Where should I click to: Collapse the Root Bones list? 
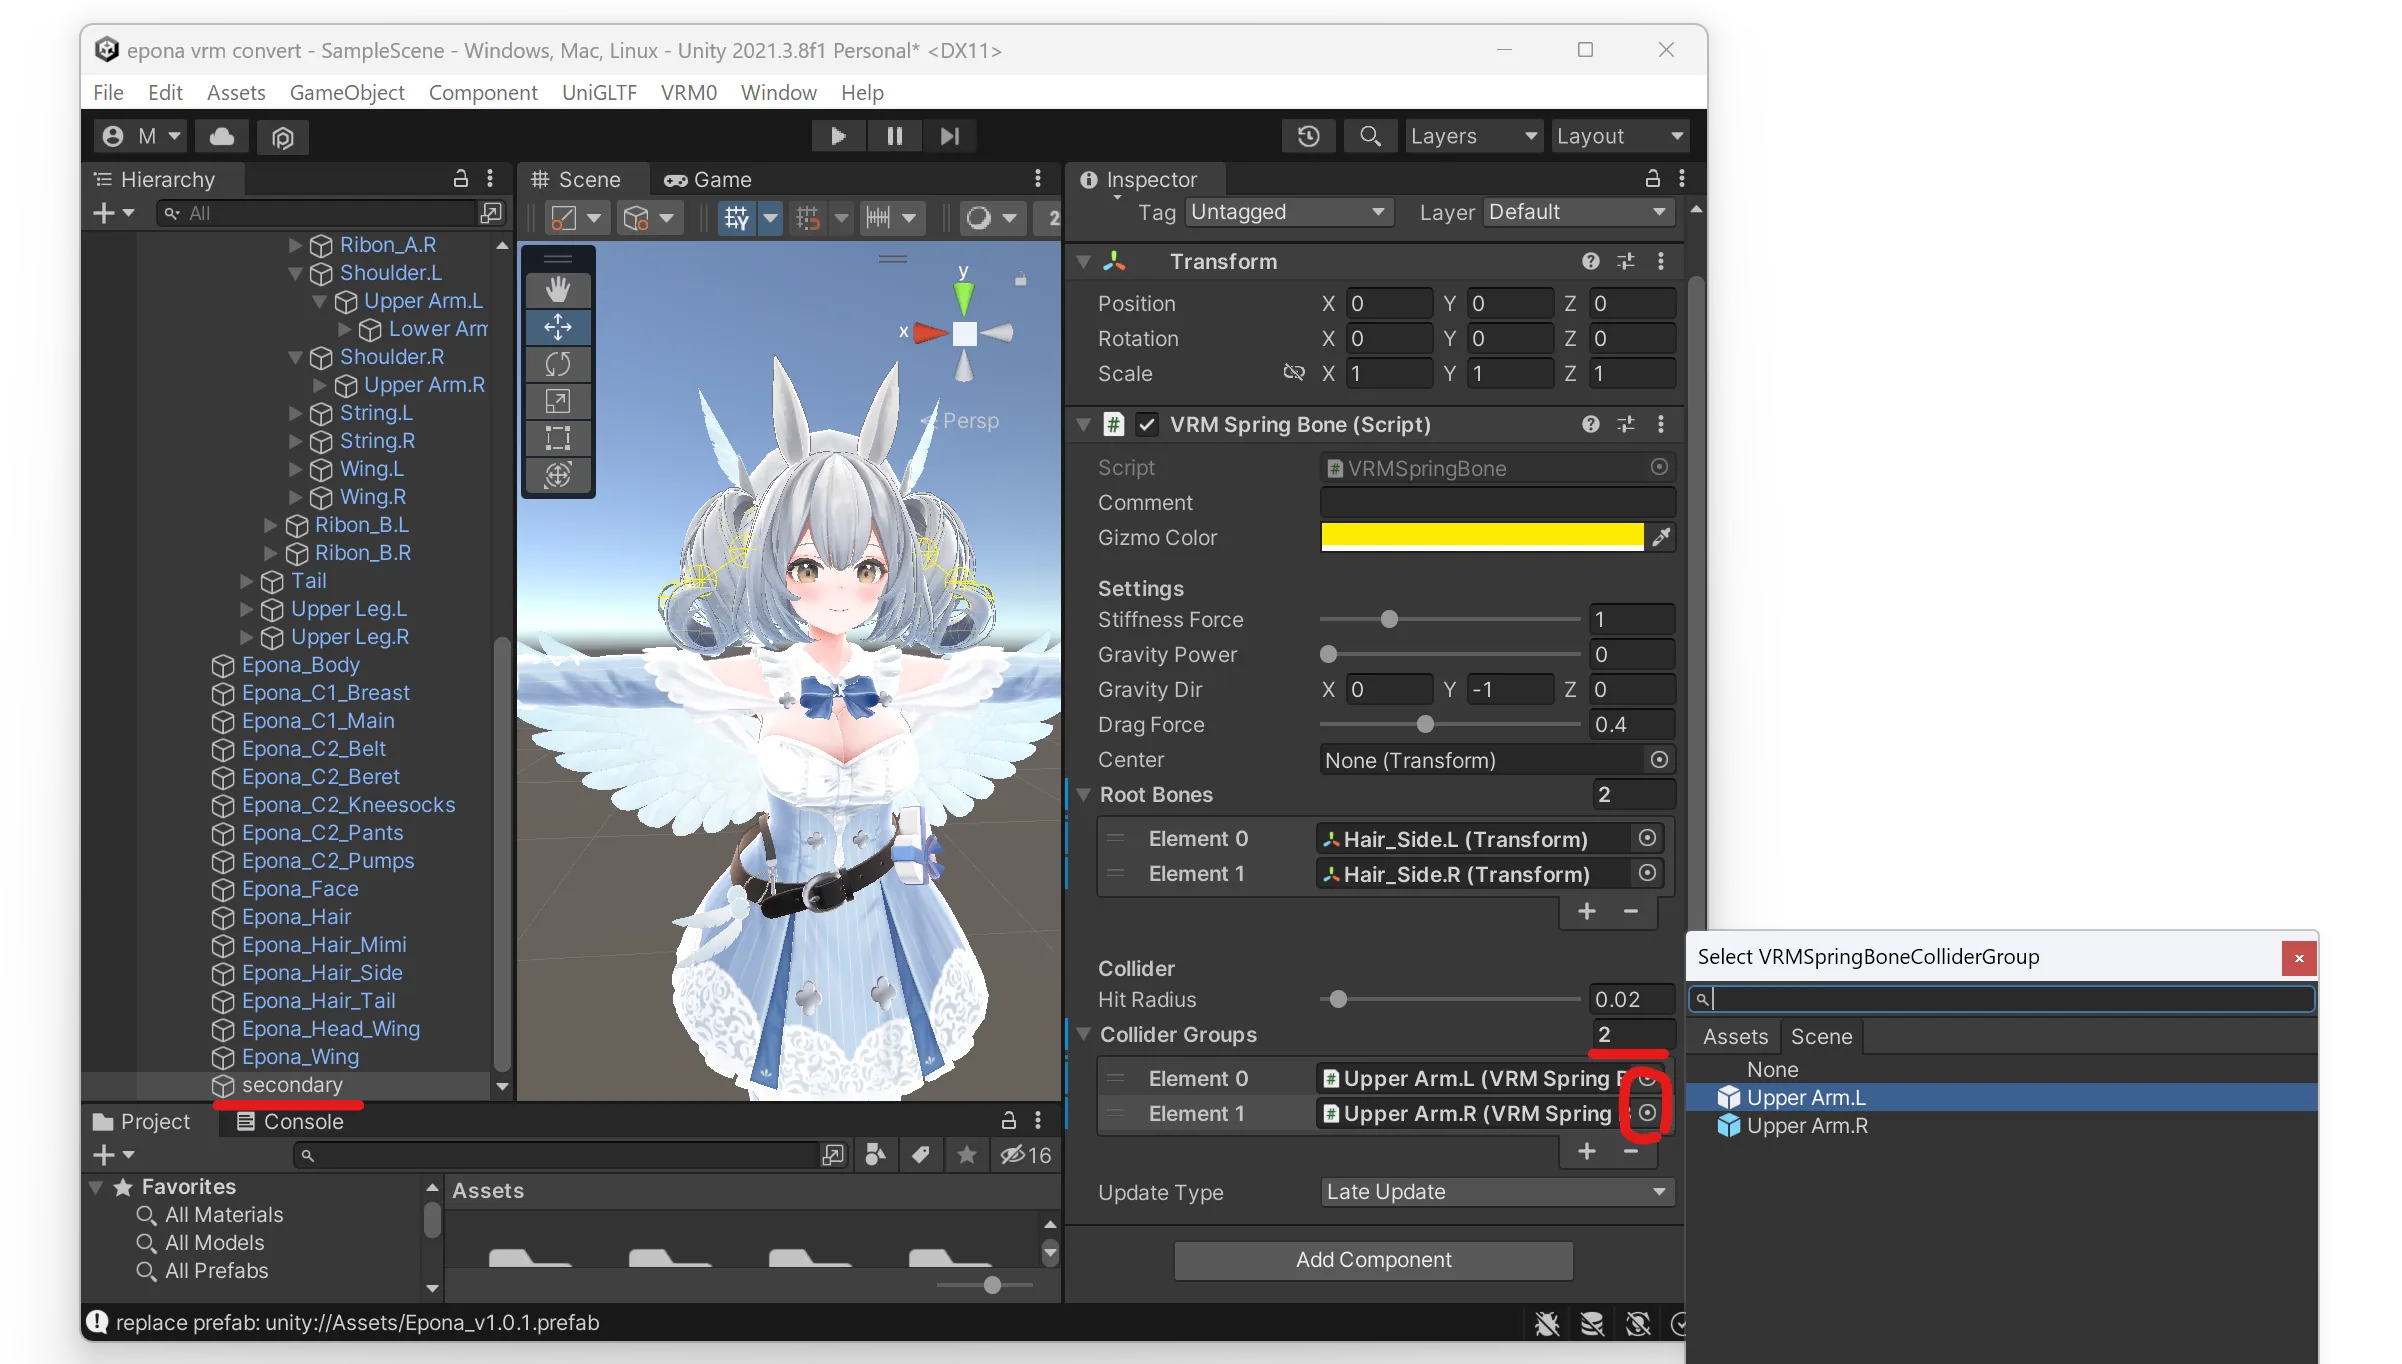[1083, 795]
